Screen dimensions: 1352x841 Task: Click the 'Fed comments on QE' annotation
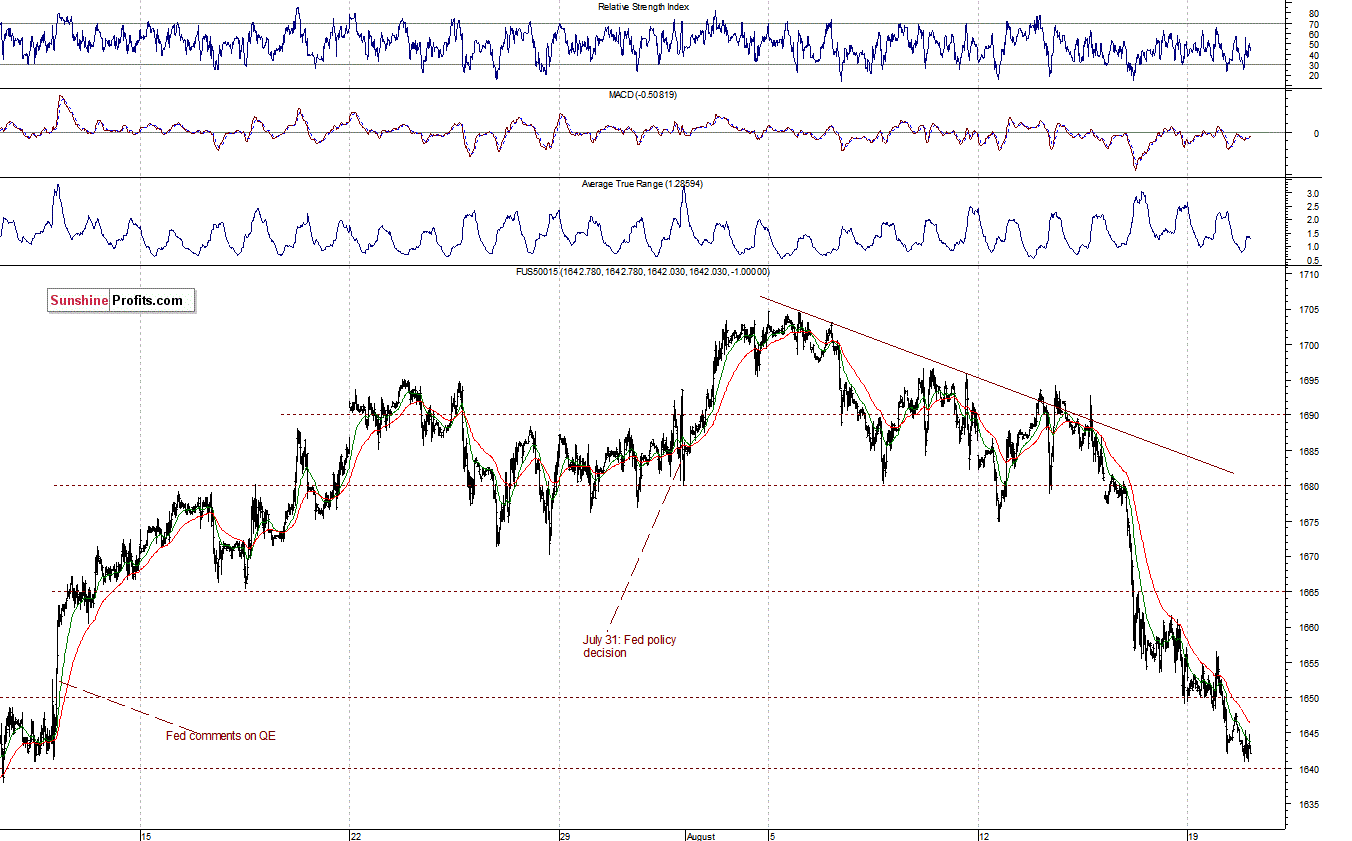(220, 736)
